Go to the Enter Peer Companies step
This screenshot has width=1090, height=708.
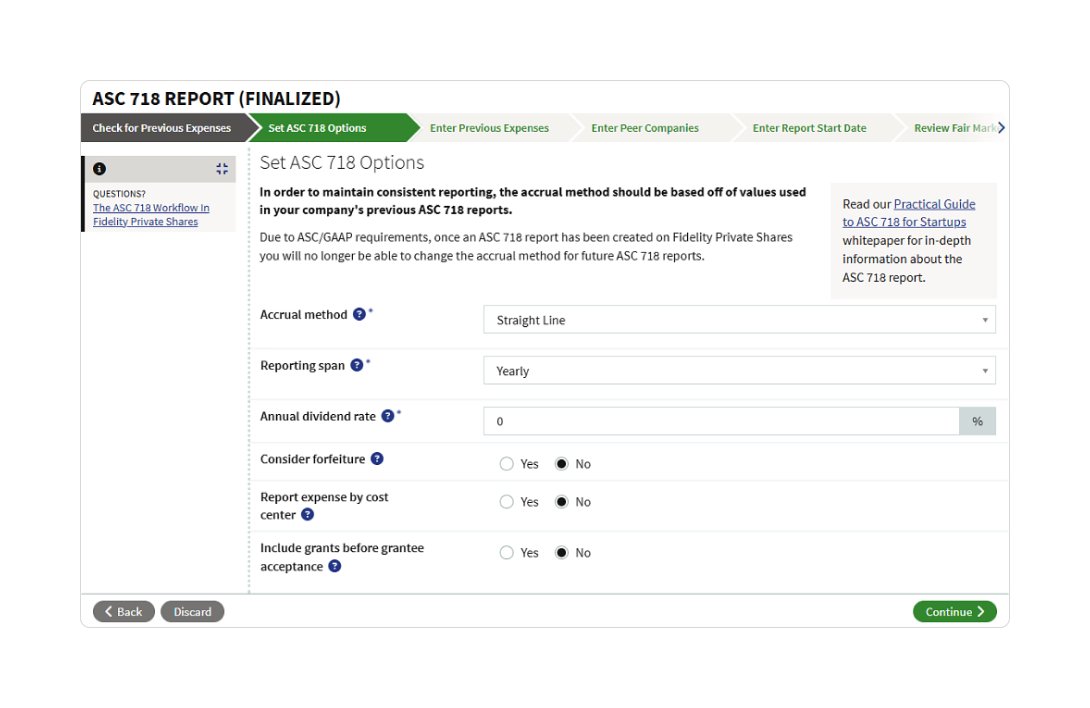[645, 128]
